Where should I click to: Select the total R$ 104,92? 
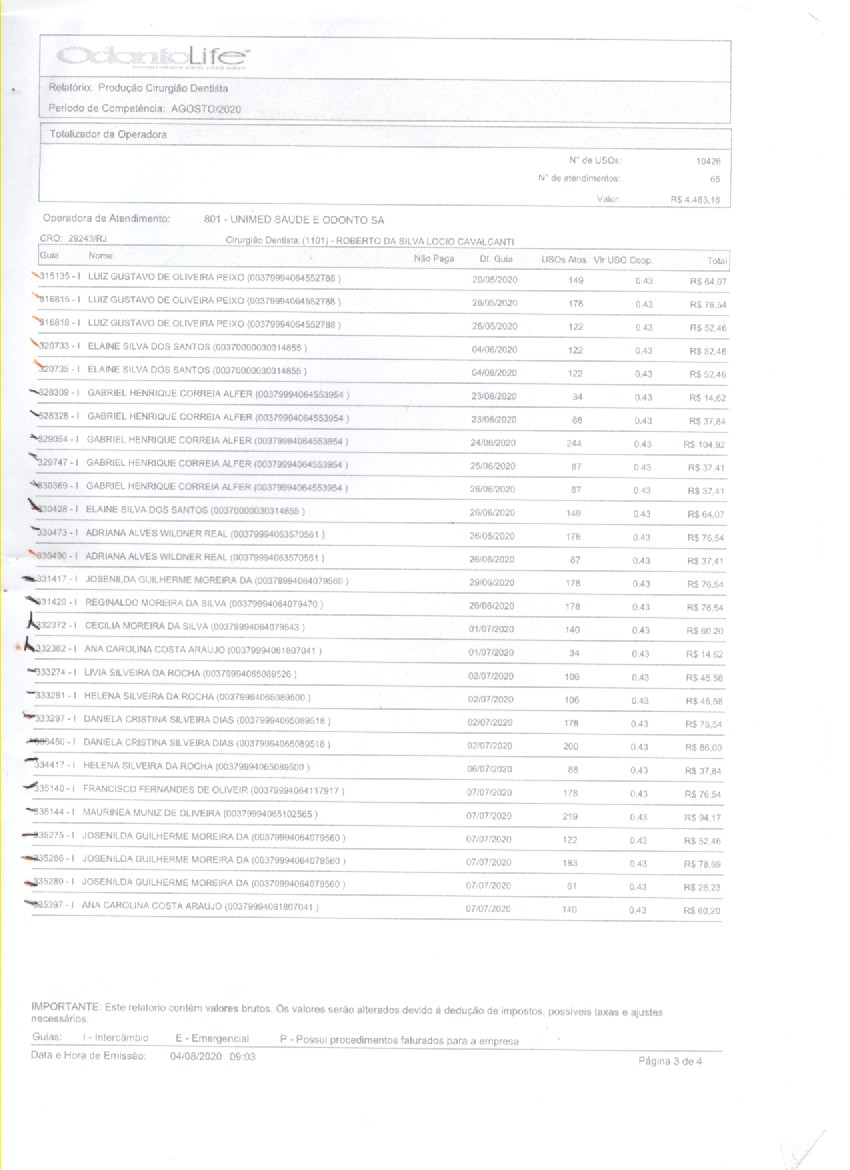[x=704, y=445]
